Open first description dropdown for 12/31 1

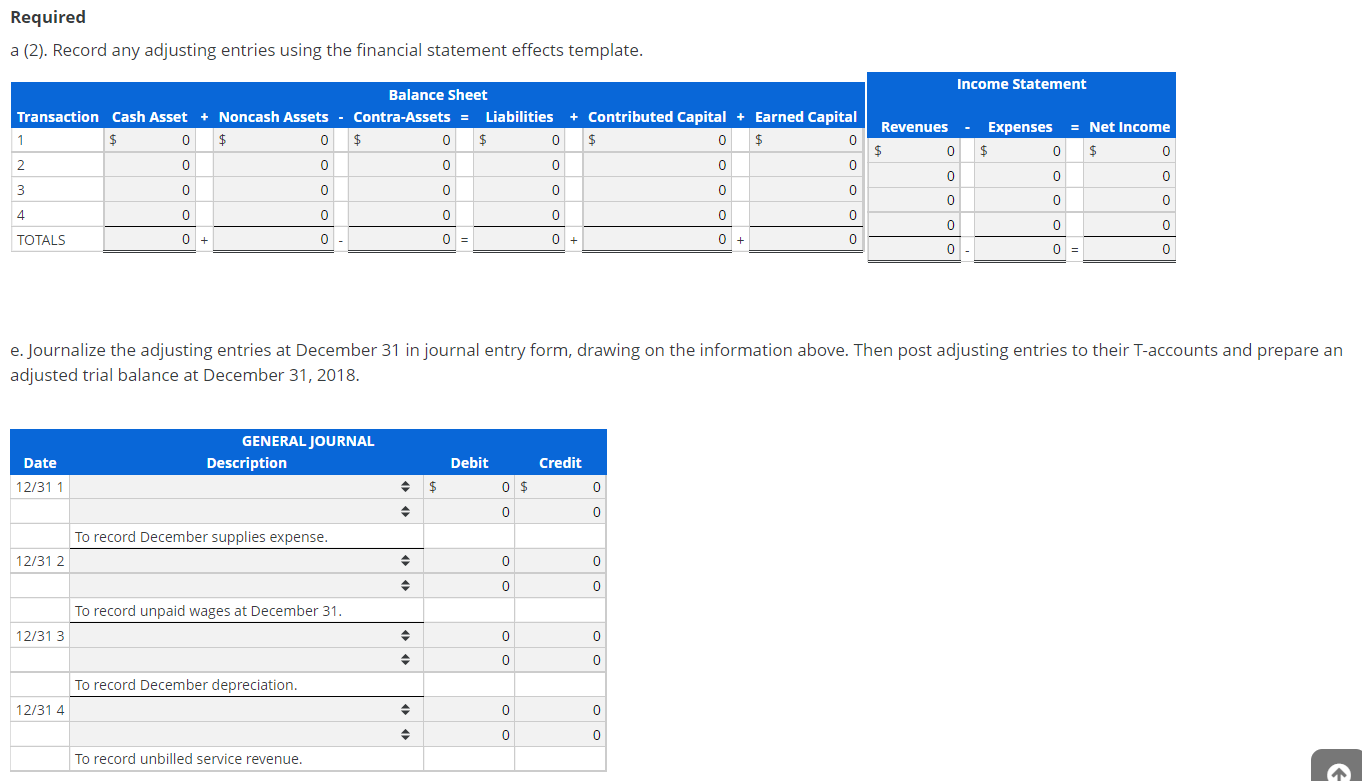(246, 487)
